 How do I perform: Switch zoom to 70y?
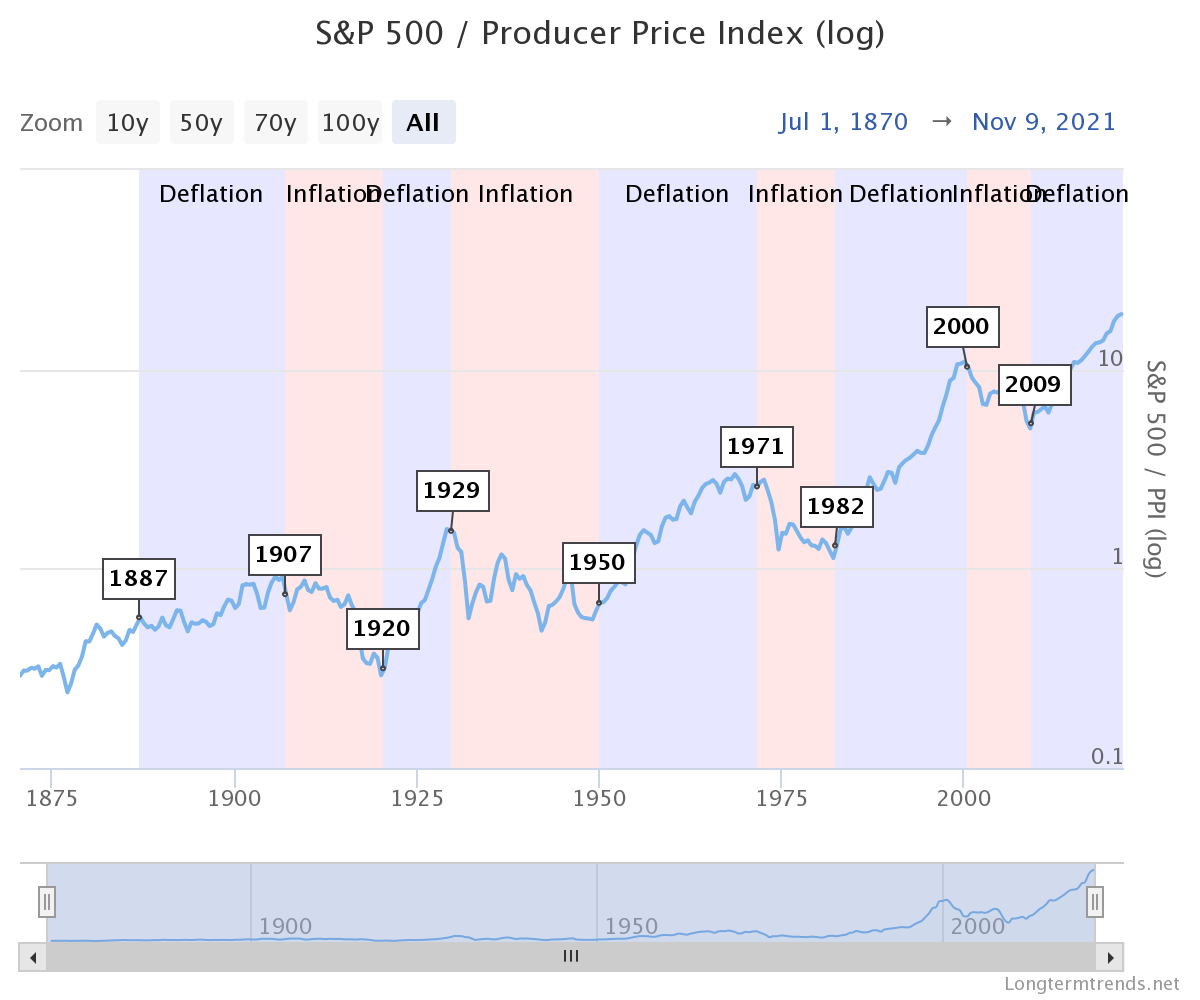click(x=275, y=123)
